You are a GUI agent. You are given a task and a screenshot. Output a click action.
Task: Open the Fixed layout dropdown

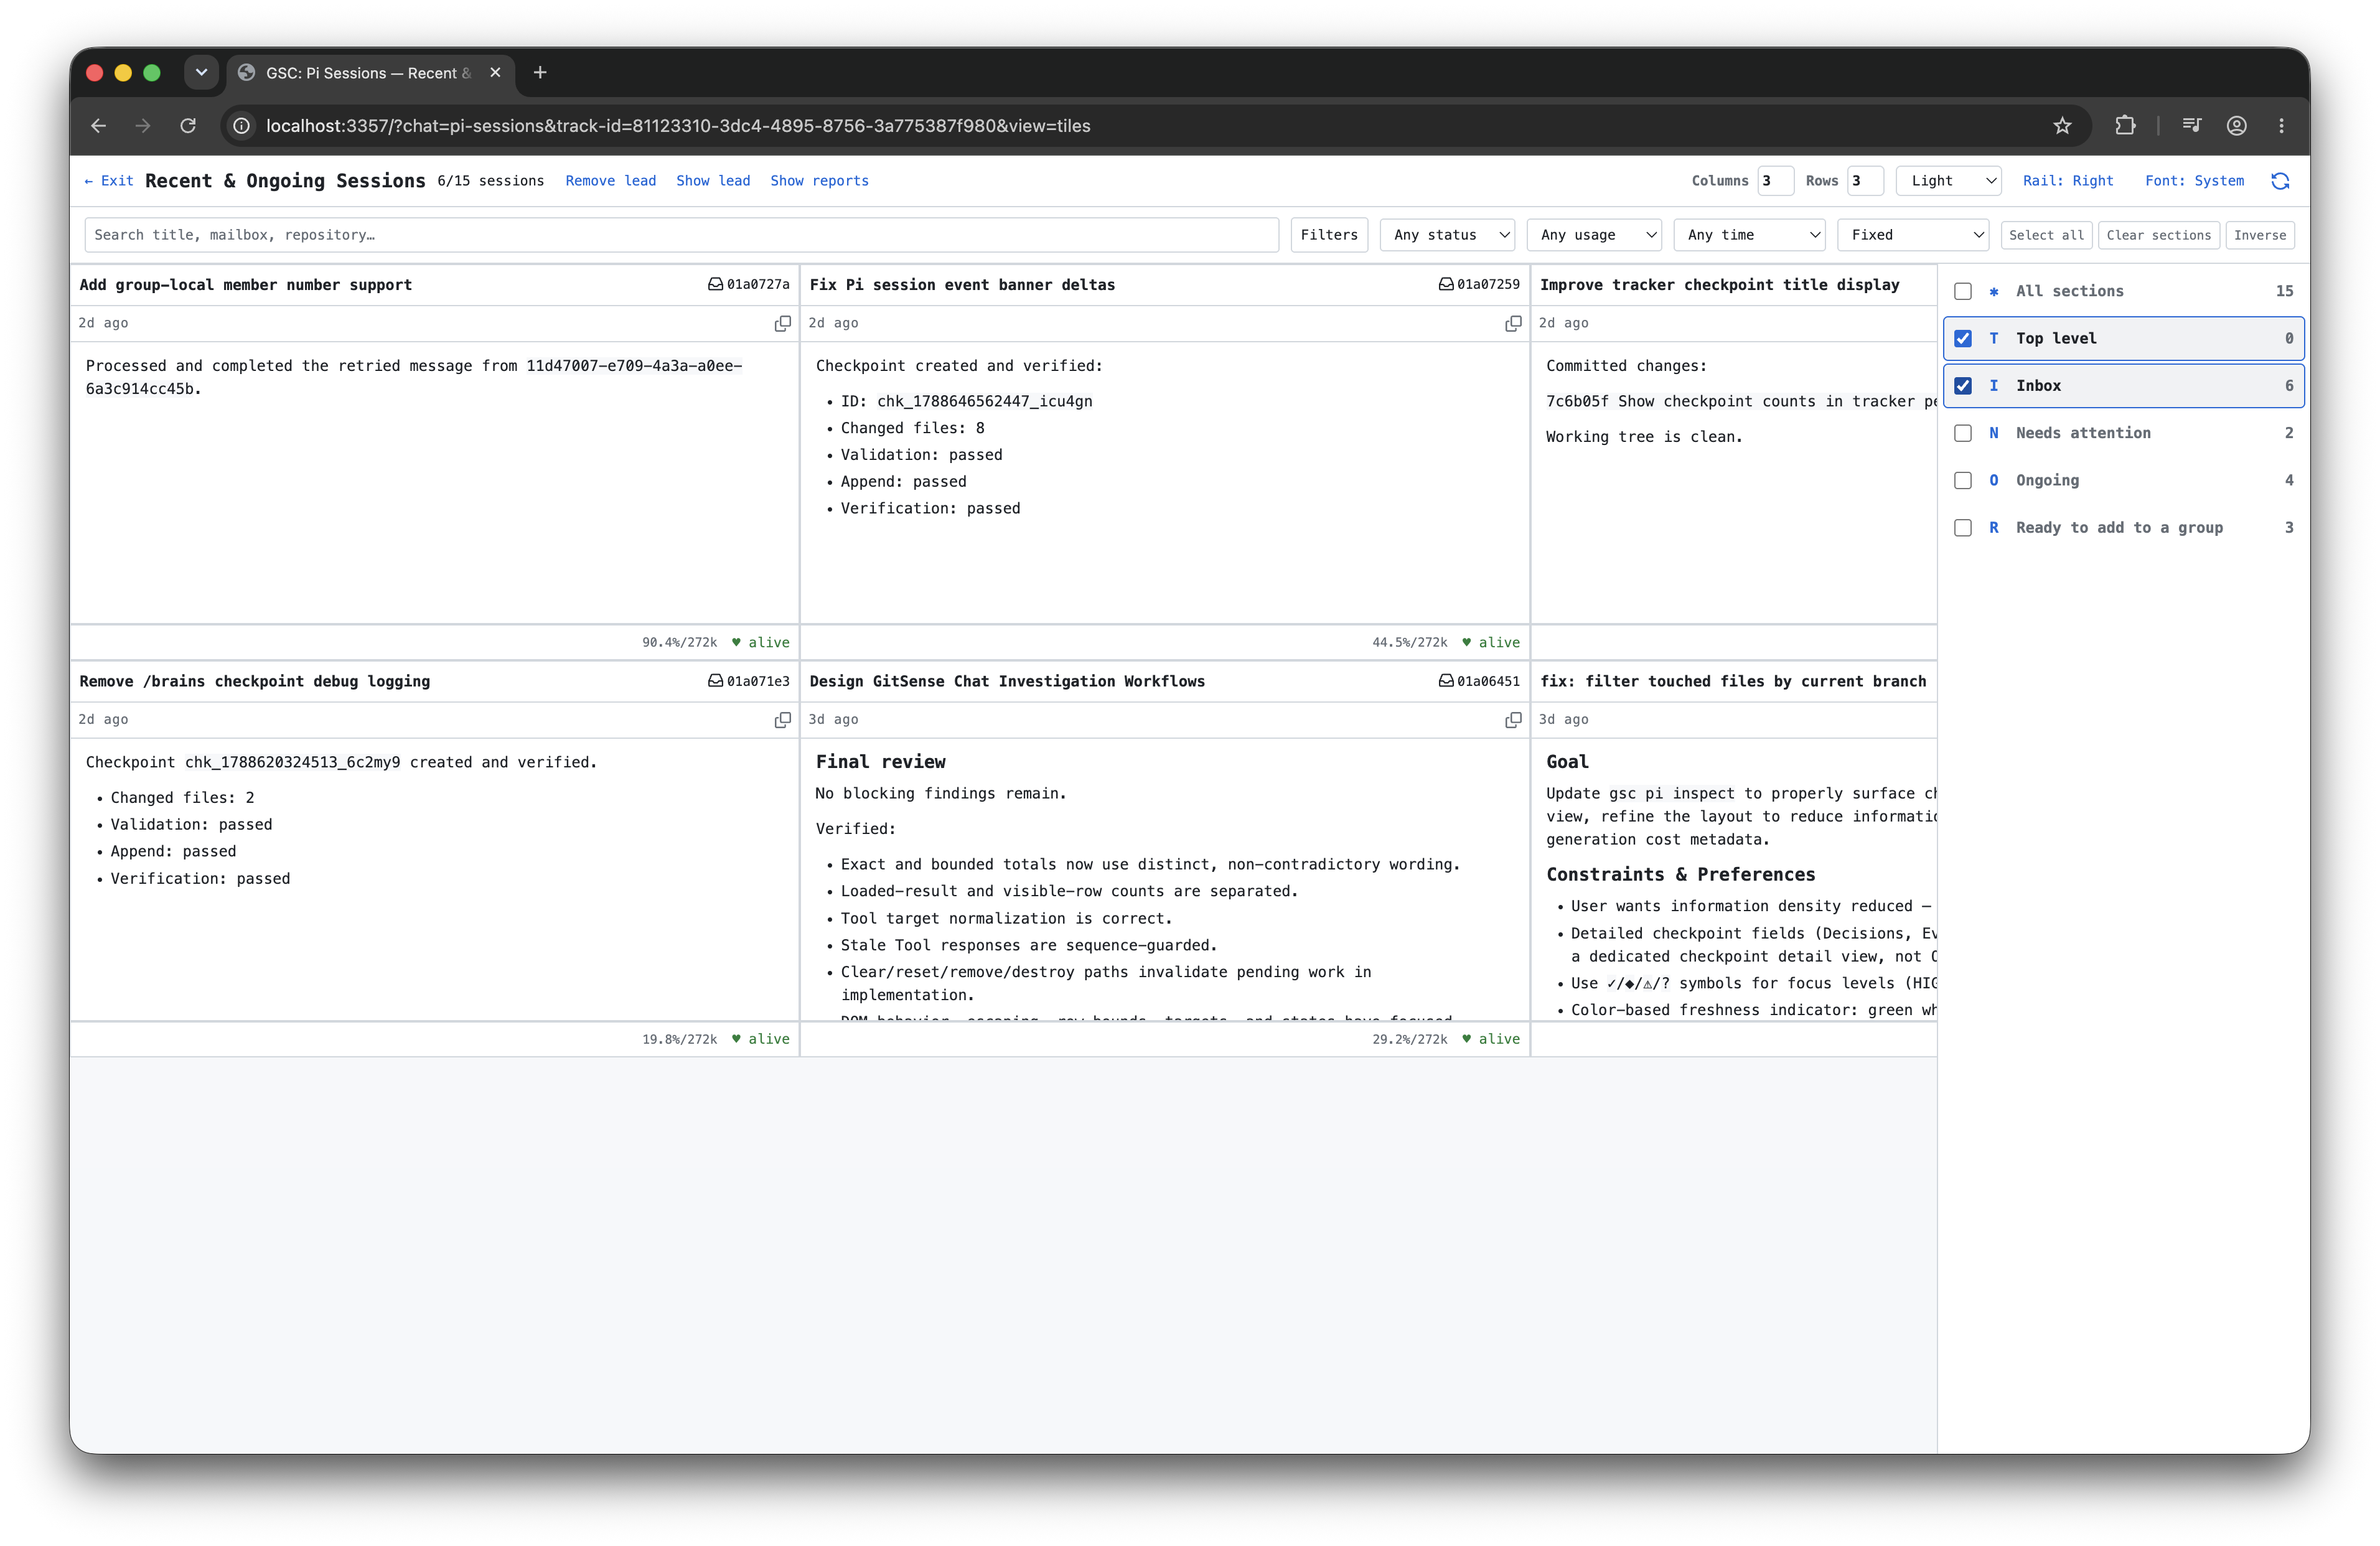(1912, 235)
